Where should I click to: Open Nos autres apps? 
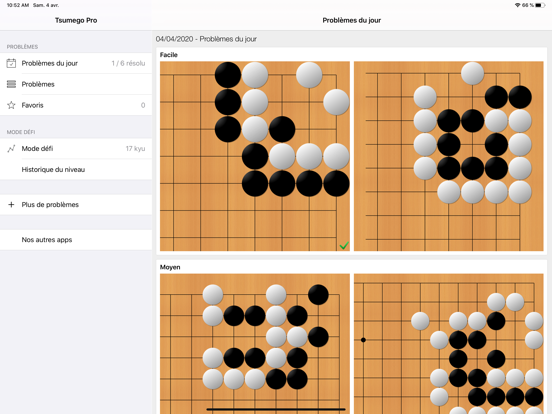coord(76,240)
